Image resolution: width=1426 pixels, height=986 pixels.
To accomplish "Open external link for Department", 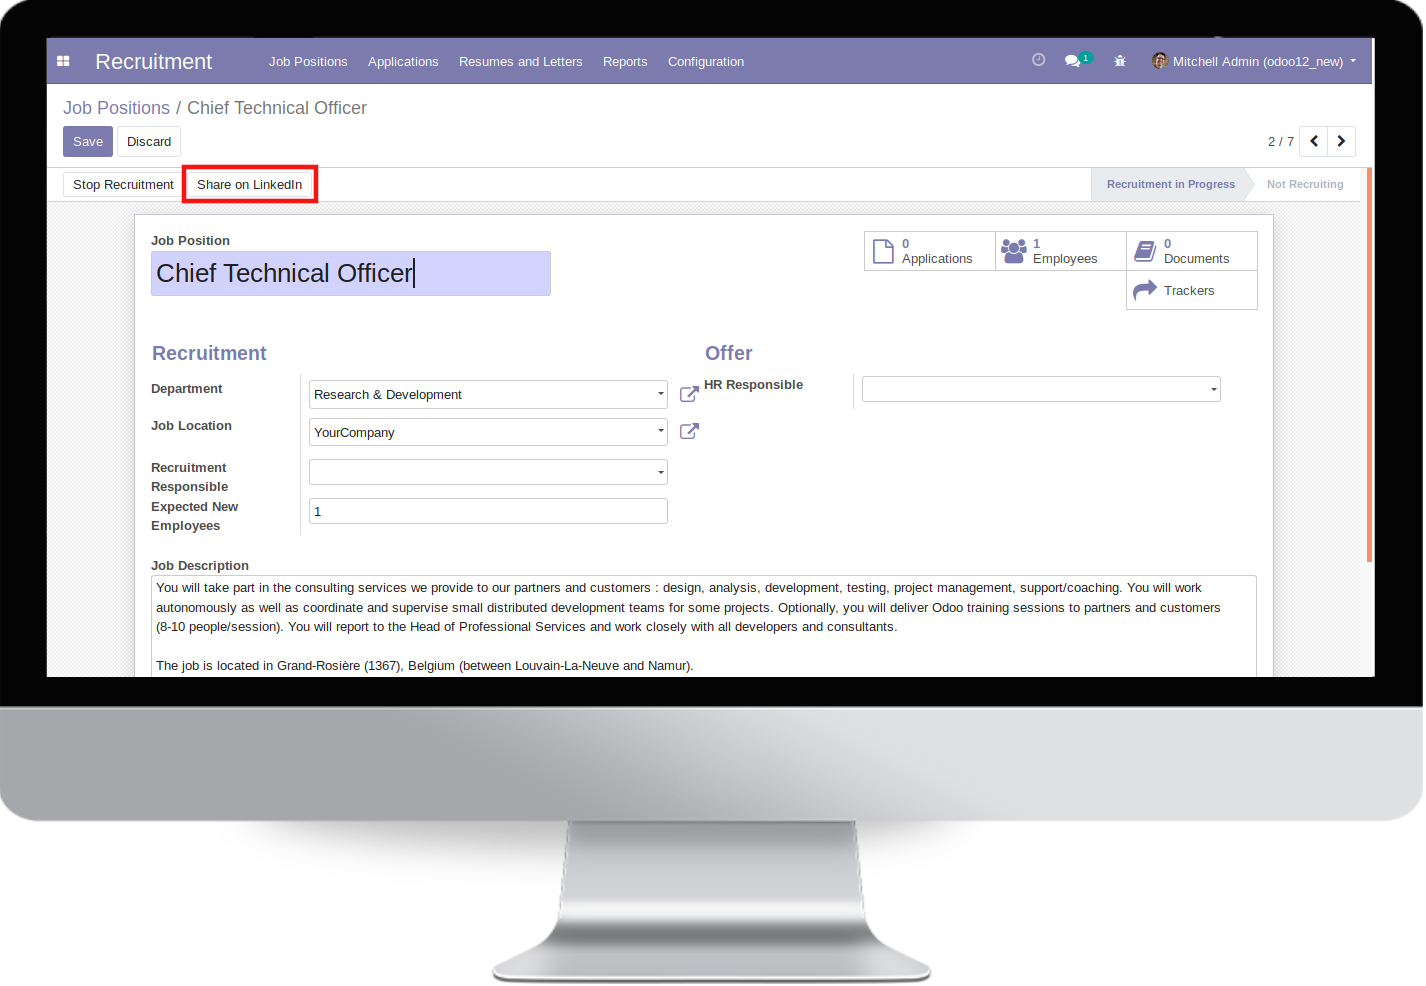I will [689, 394].
